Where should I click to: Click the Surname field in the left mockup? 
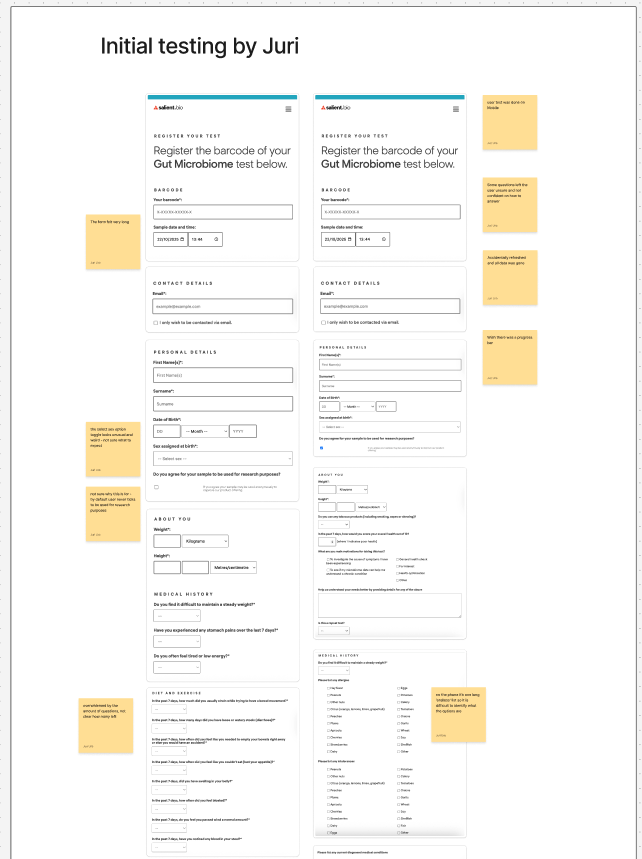tap(223, 404)
